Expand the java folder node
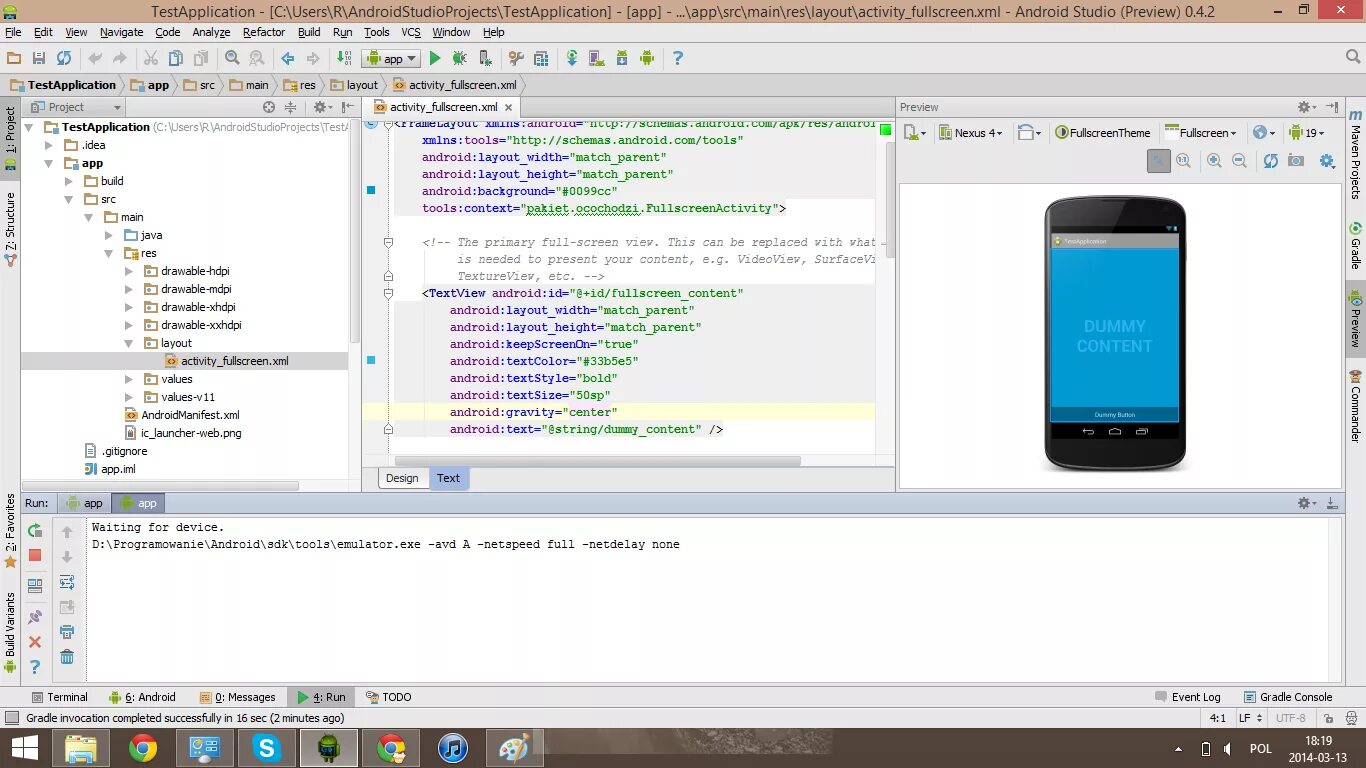1366x768 pixels. 109,235
